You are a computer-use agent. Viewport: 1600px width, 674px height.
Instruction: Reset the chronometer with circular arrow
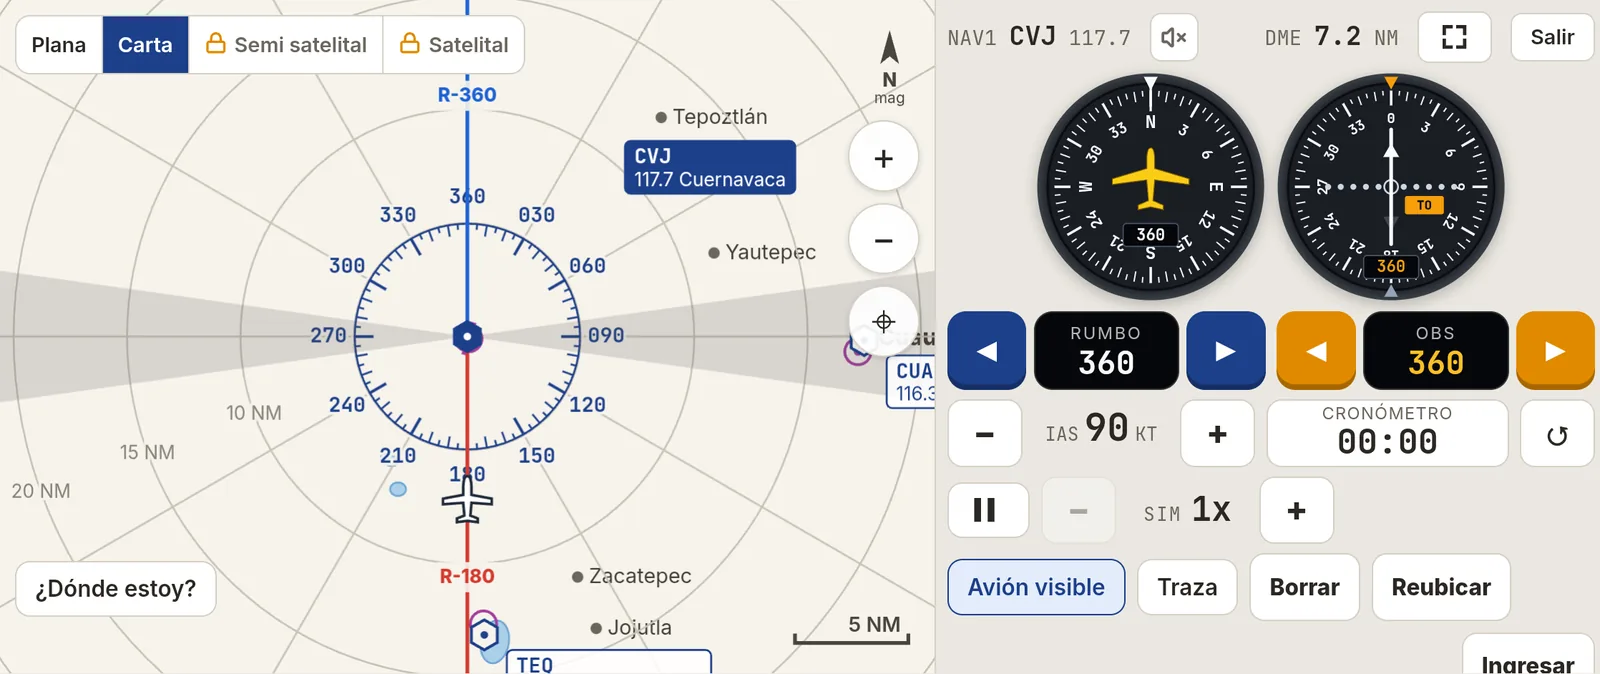point(1557,434)
